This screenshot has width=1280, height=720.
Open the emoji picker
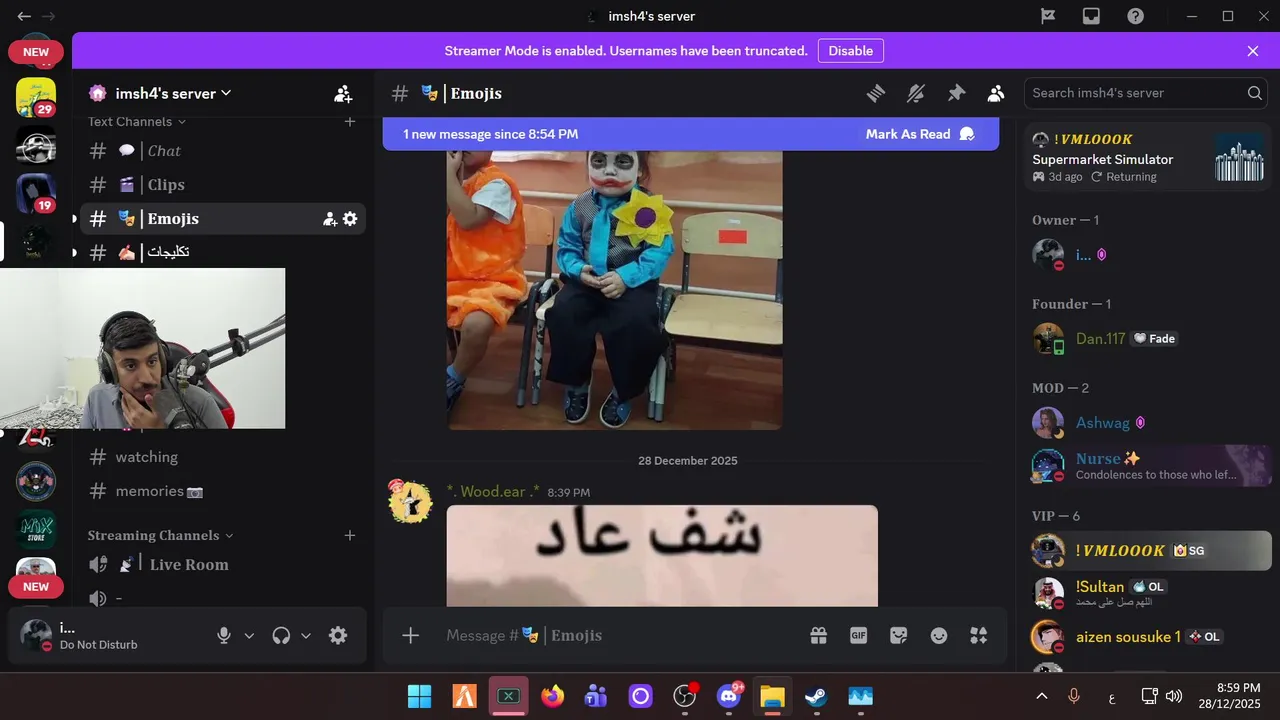(938, 635)
